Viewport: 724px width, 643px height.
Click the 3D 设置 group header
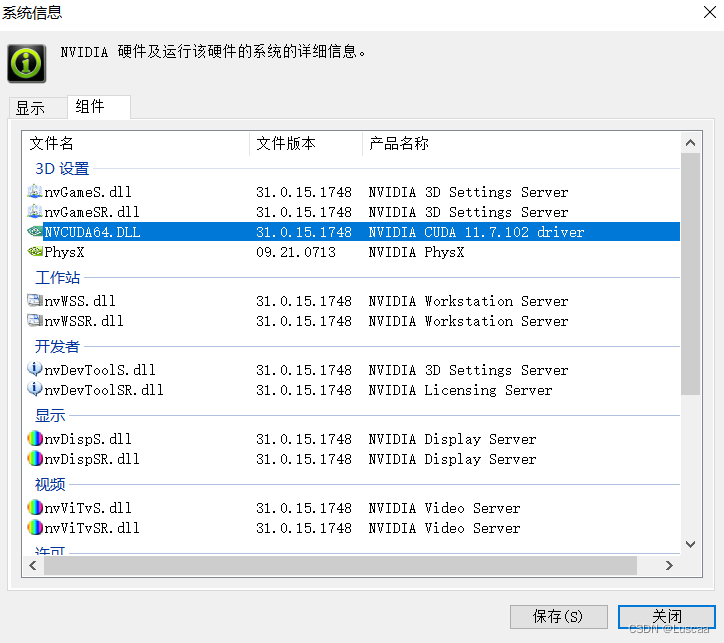coord(62,168)
